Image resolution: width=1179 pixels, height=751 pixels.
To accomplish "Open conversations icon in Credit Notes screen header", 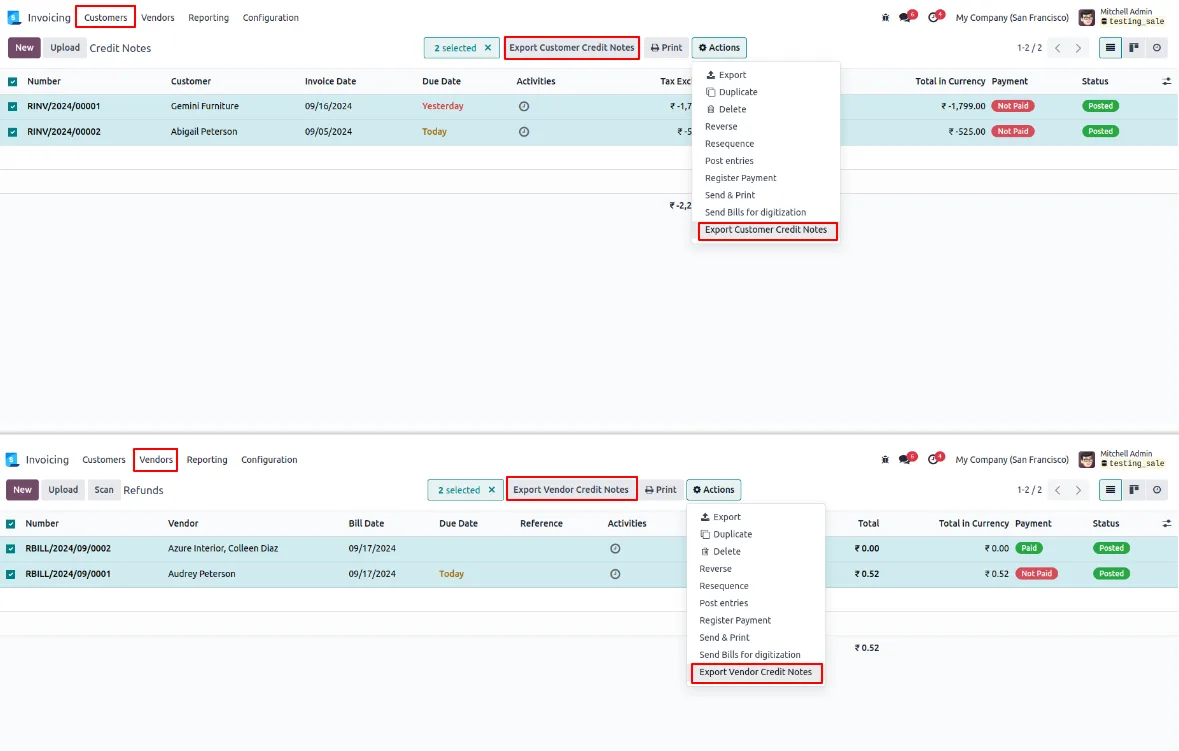I will pyautogui.click(x=906, y=17).
